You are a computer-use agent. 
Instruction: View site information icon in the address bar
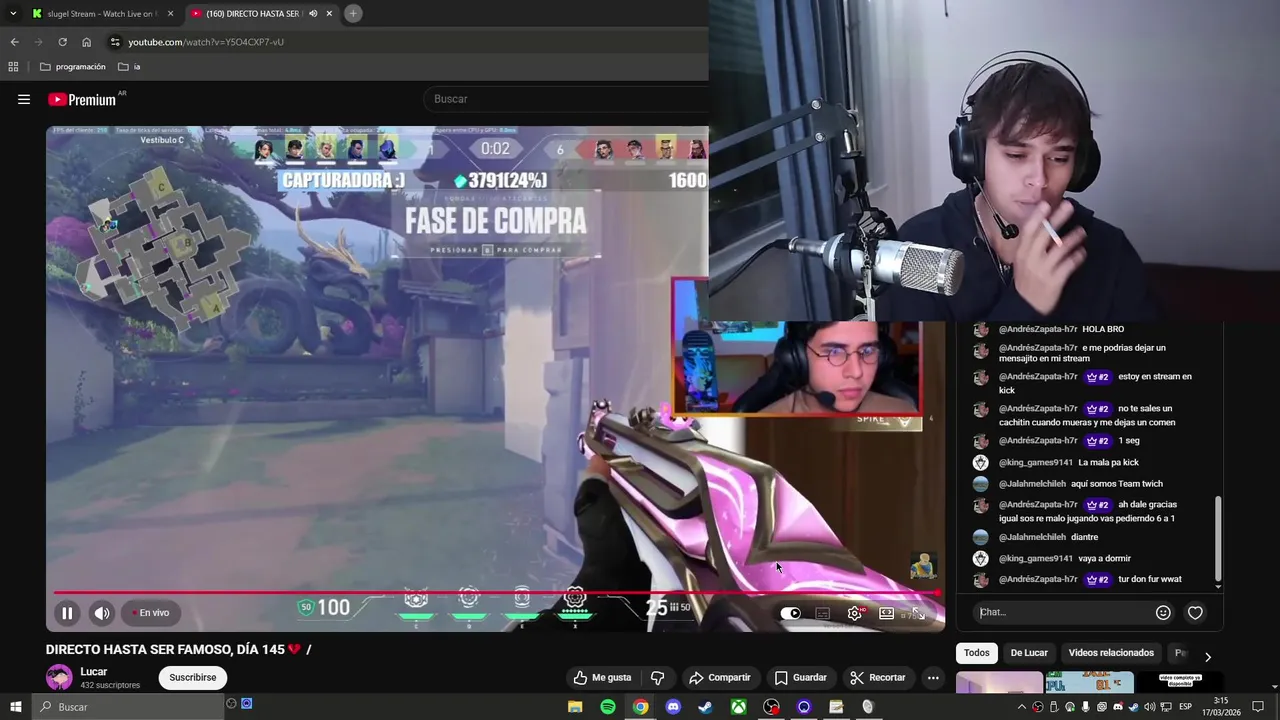115,42
